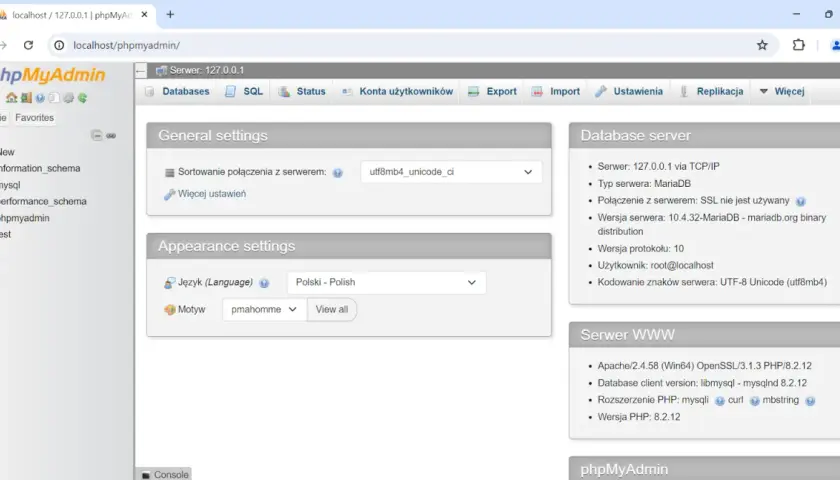This screenshot has height=480, width=840.
Task: Click the Serwer WWW panel header
Action: tap(705, 335)
